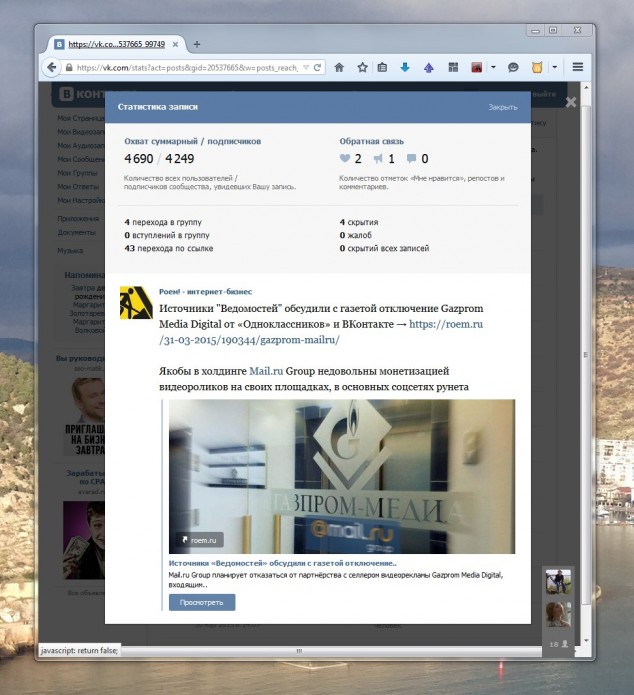Image resolution: width=634 pixels, height=695 pixels.
Task: Click the vertical scrollbar down arrow
Action: tap(586, 641)
